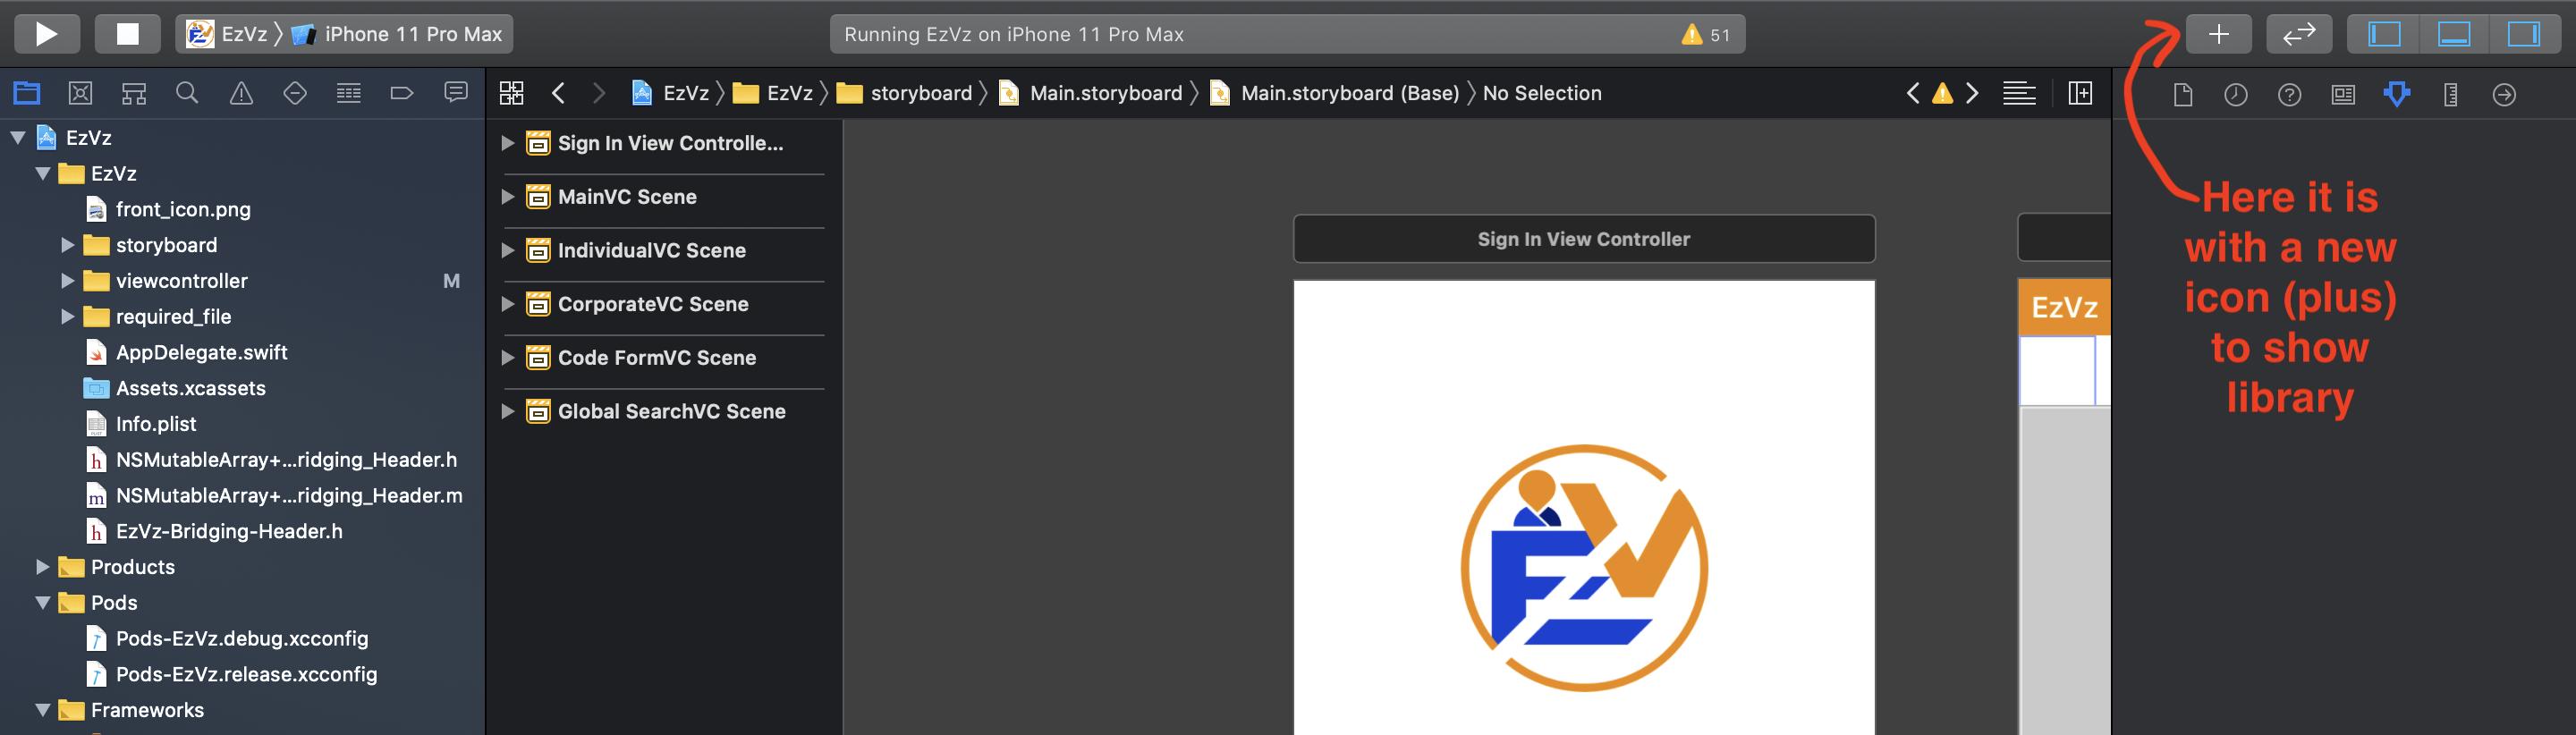Image resolution: width=2576 pixels, height=735 pixels.
Task: Click the 51 warnings indicator
Action: (1706, 35)
